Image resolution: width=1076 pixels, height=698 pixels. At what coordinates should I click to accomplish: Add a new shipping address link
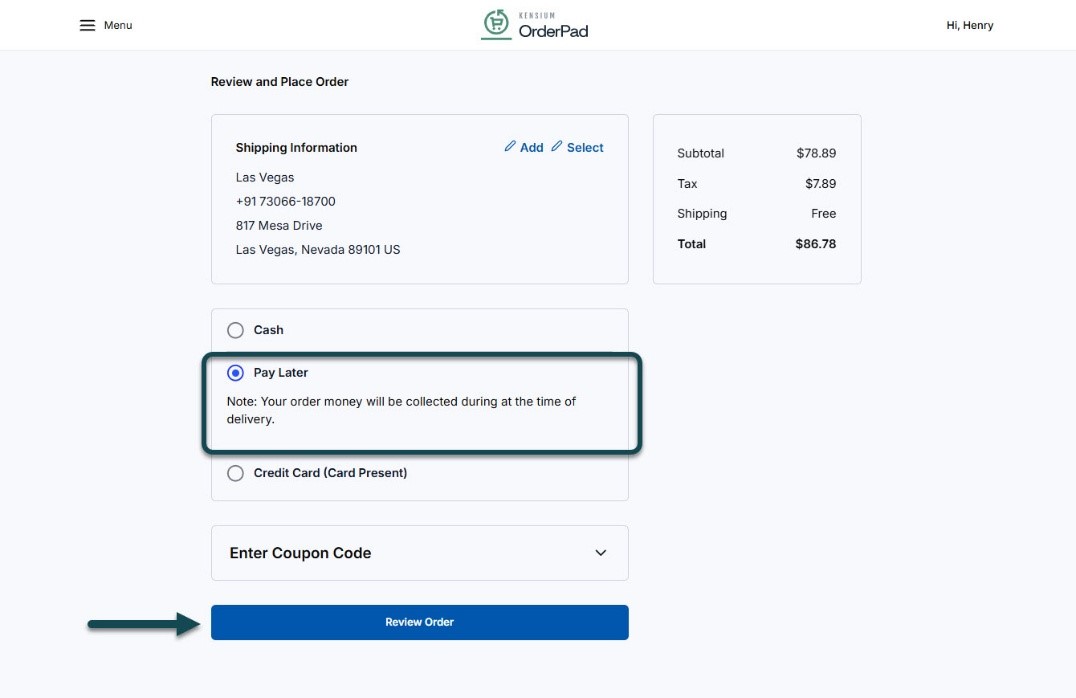(x=531, y=148)
